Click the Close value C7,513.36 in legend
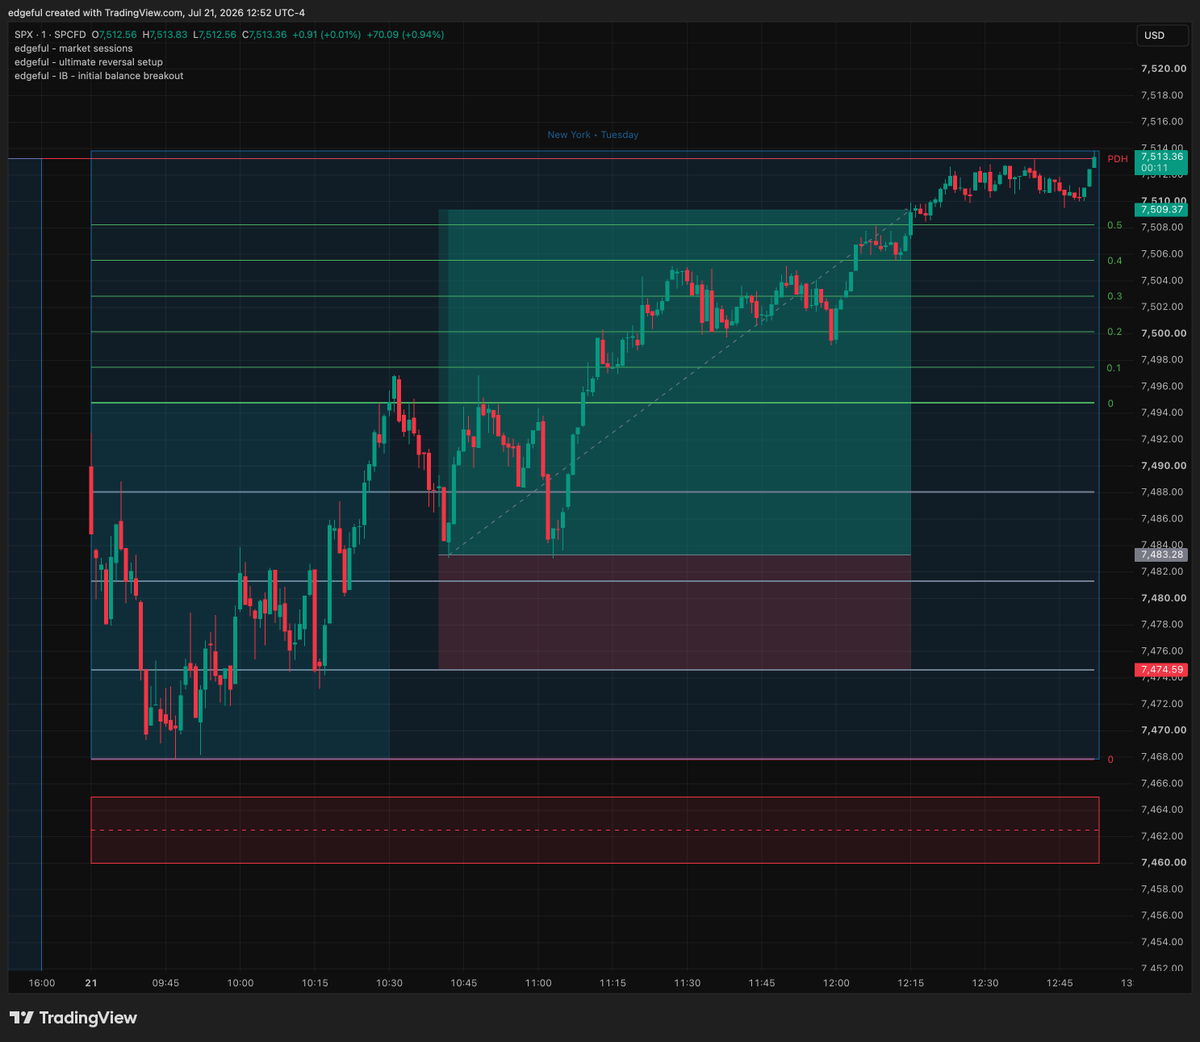1200x1042 pixels. [265, 35]
